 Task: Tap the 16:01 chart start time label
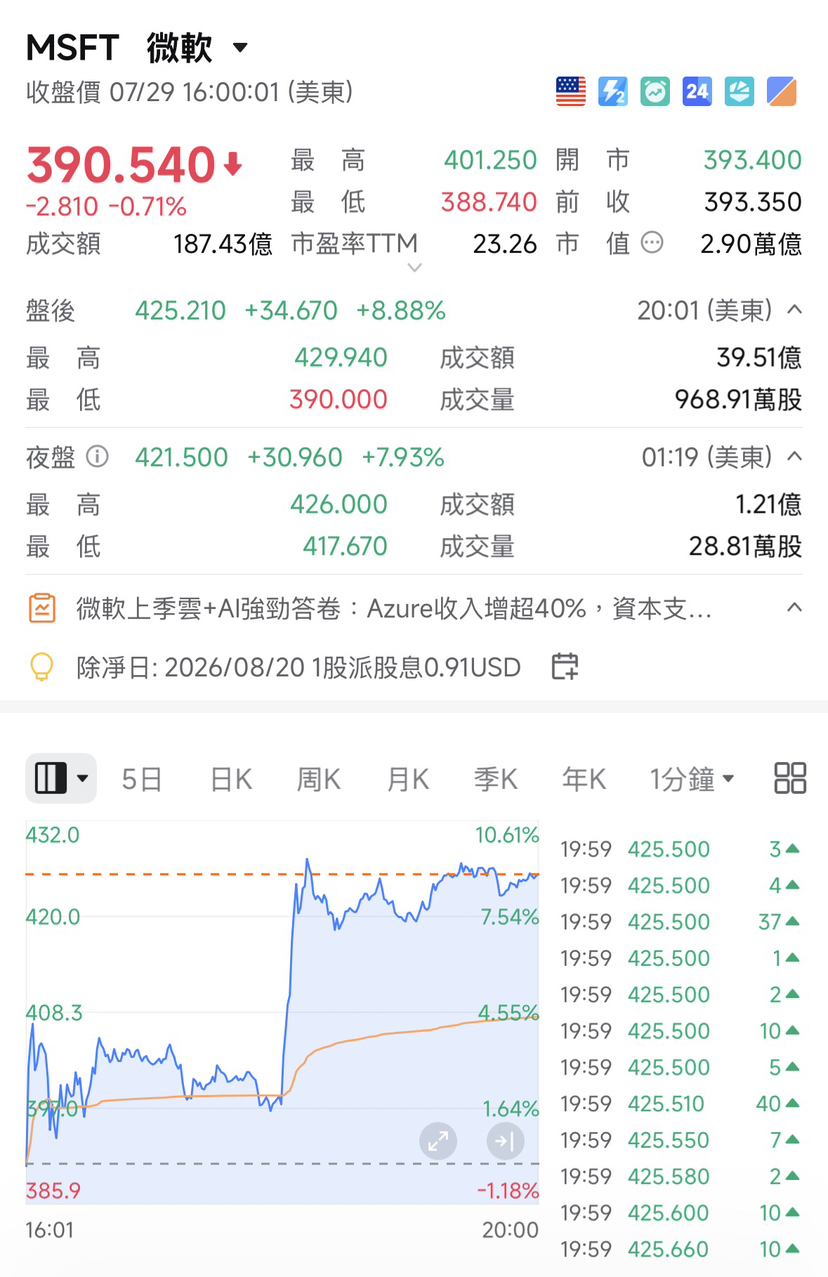tap(49, 1230)
